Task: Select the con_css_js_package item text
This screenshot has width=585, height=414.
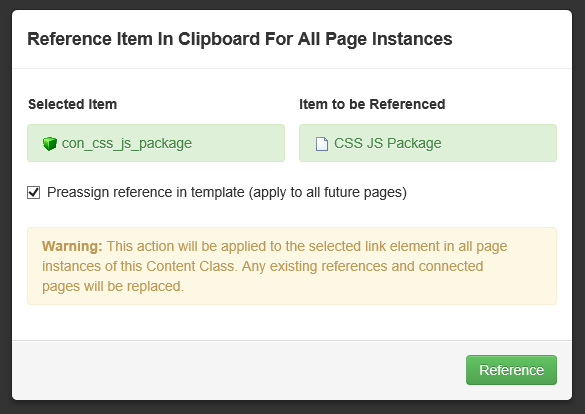Action: pos(127,143)
